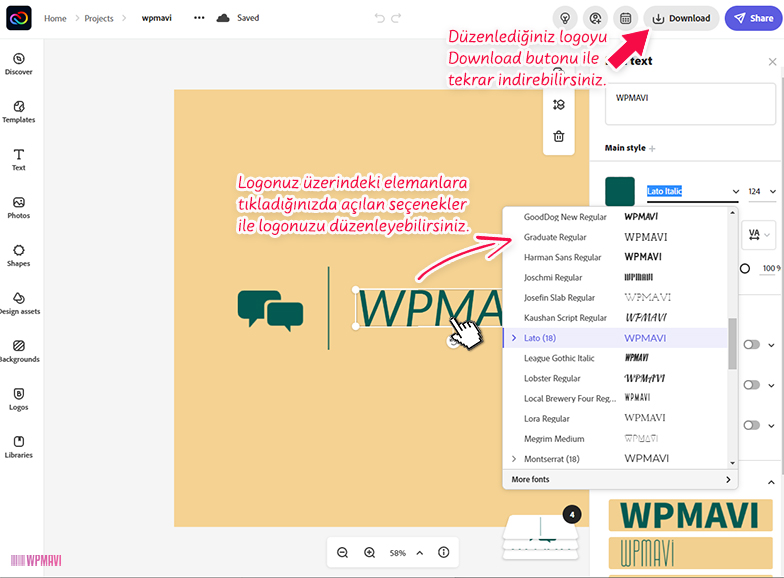Open the zoom level 58% menu
Screen dimensions: 784x578
point(406,553)
